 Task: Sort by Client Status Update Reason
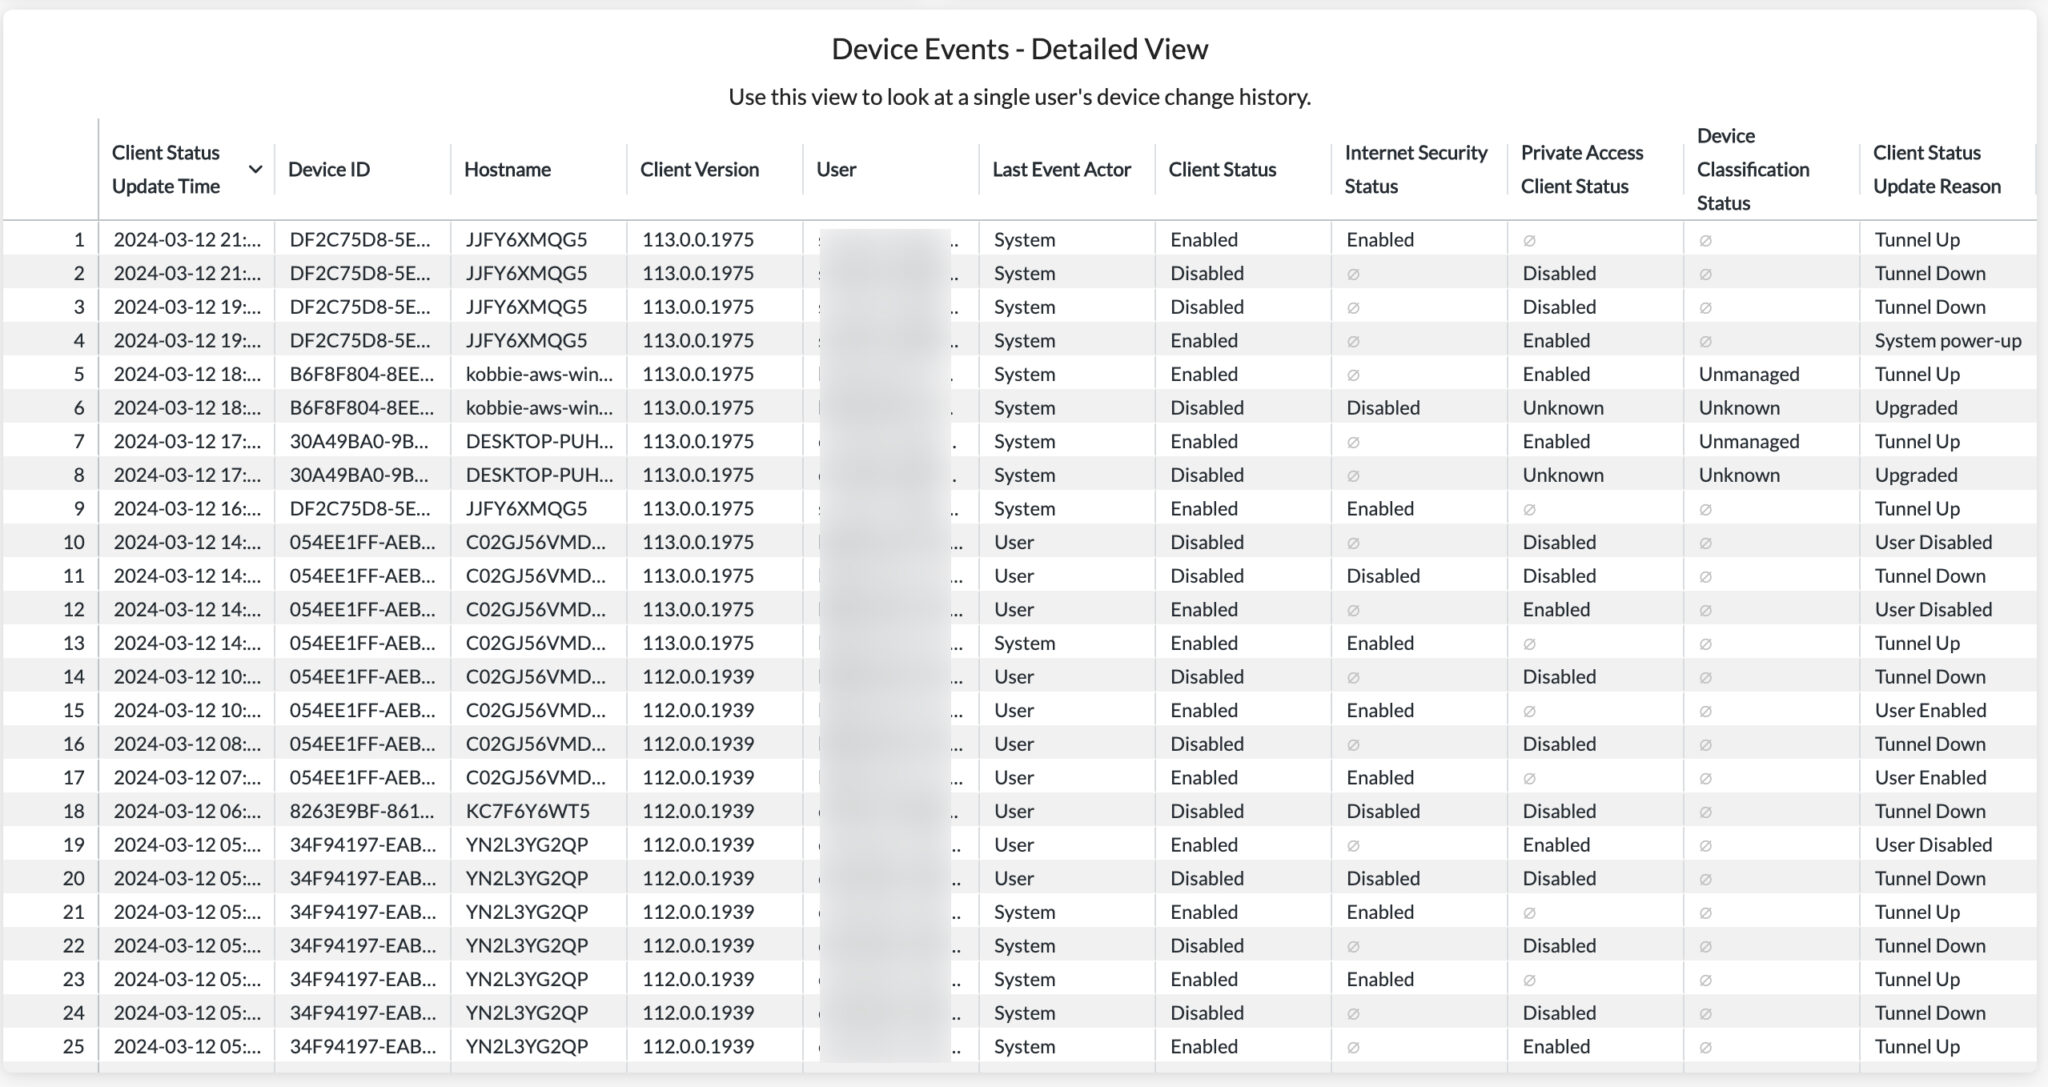1936,169
